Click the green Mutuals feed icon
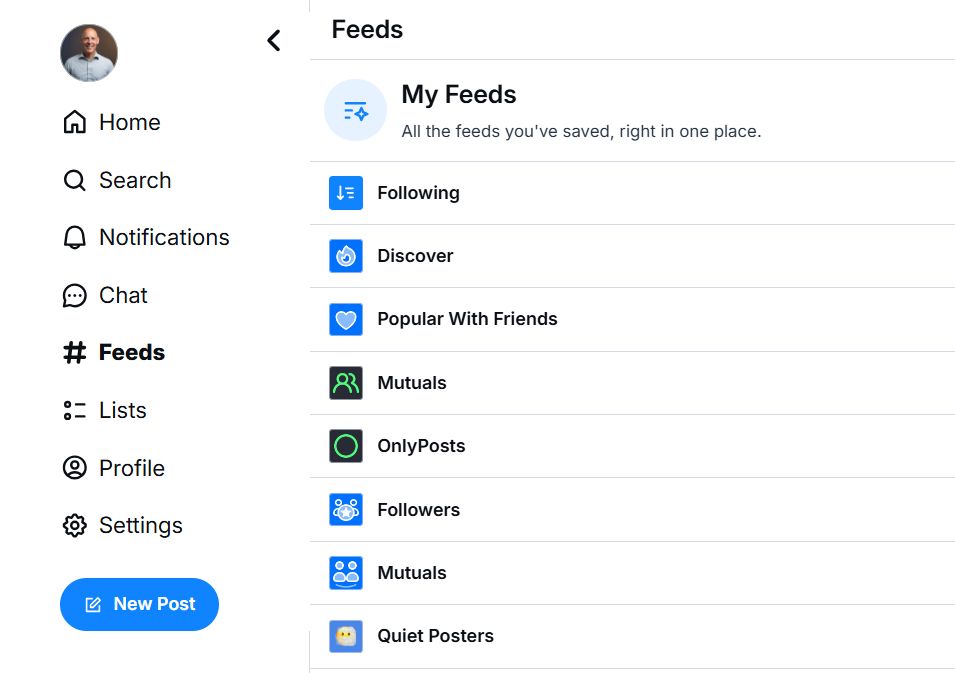Image resolution: width=955 pixels, height=673 pixels. [346, 383]
